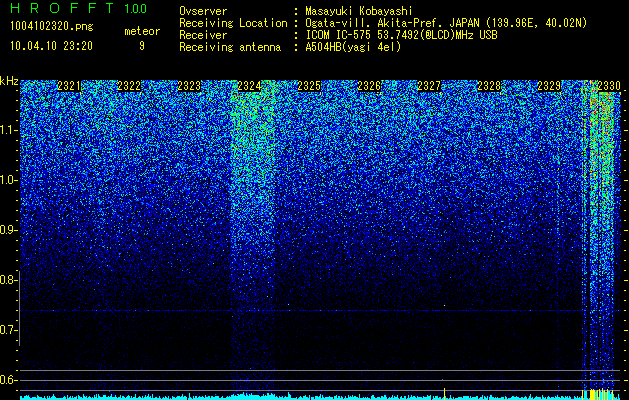The image size is (629, 400).
Task: Click the HROFFT title text
Action: point(62,8)
